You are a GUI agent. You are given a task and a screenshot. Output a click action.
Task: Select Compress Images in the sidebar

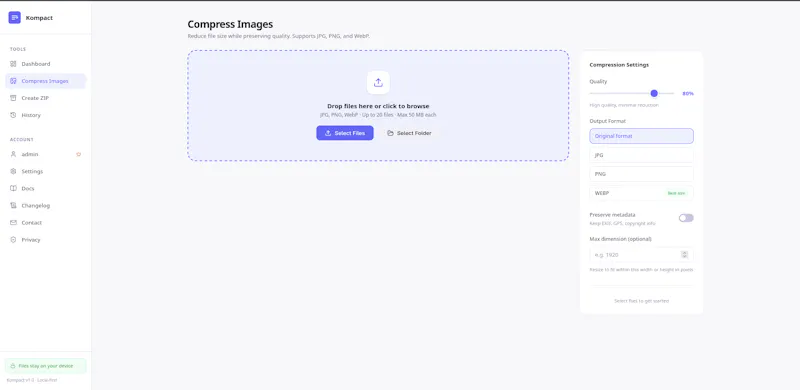[x=45, y=81]
